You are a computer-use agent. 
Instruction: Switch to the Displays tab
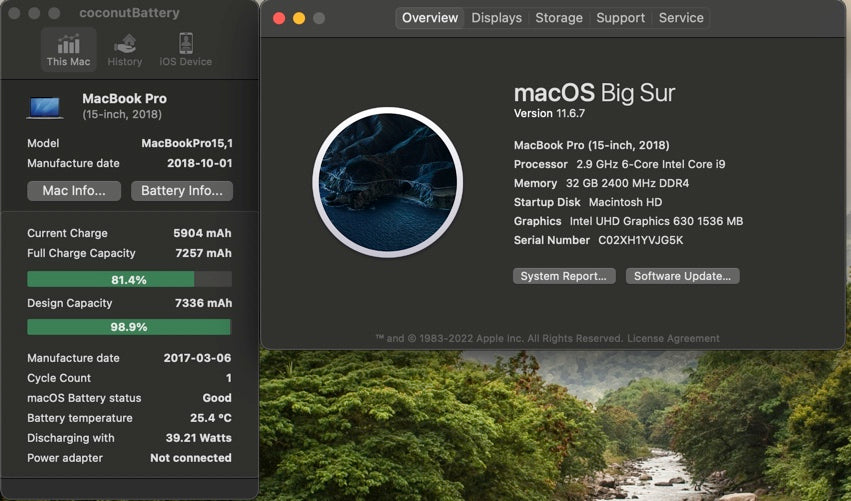(497, 18)
